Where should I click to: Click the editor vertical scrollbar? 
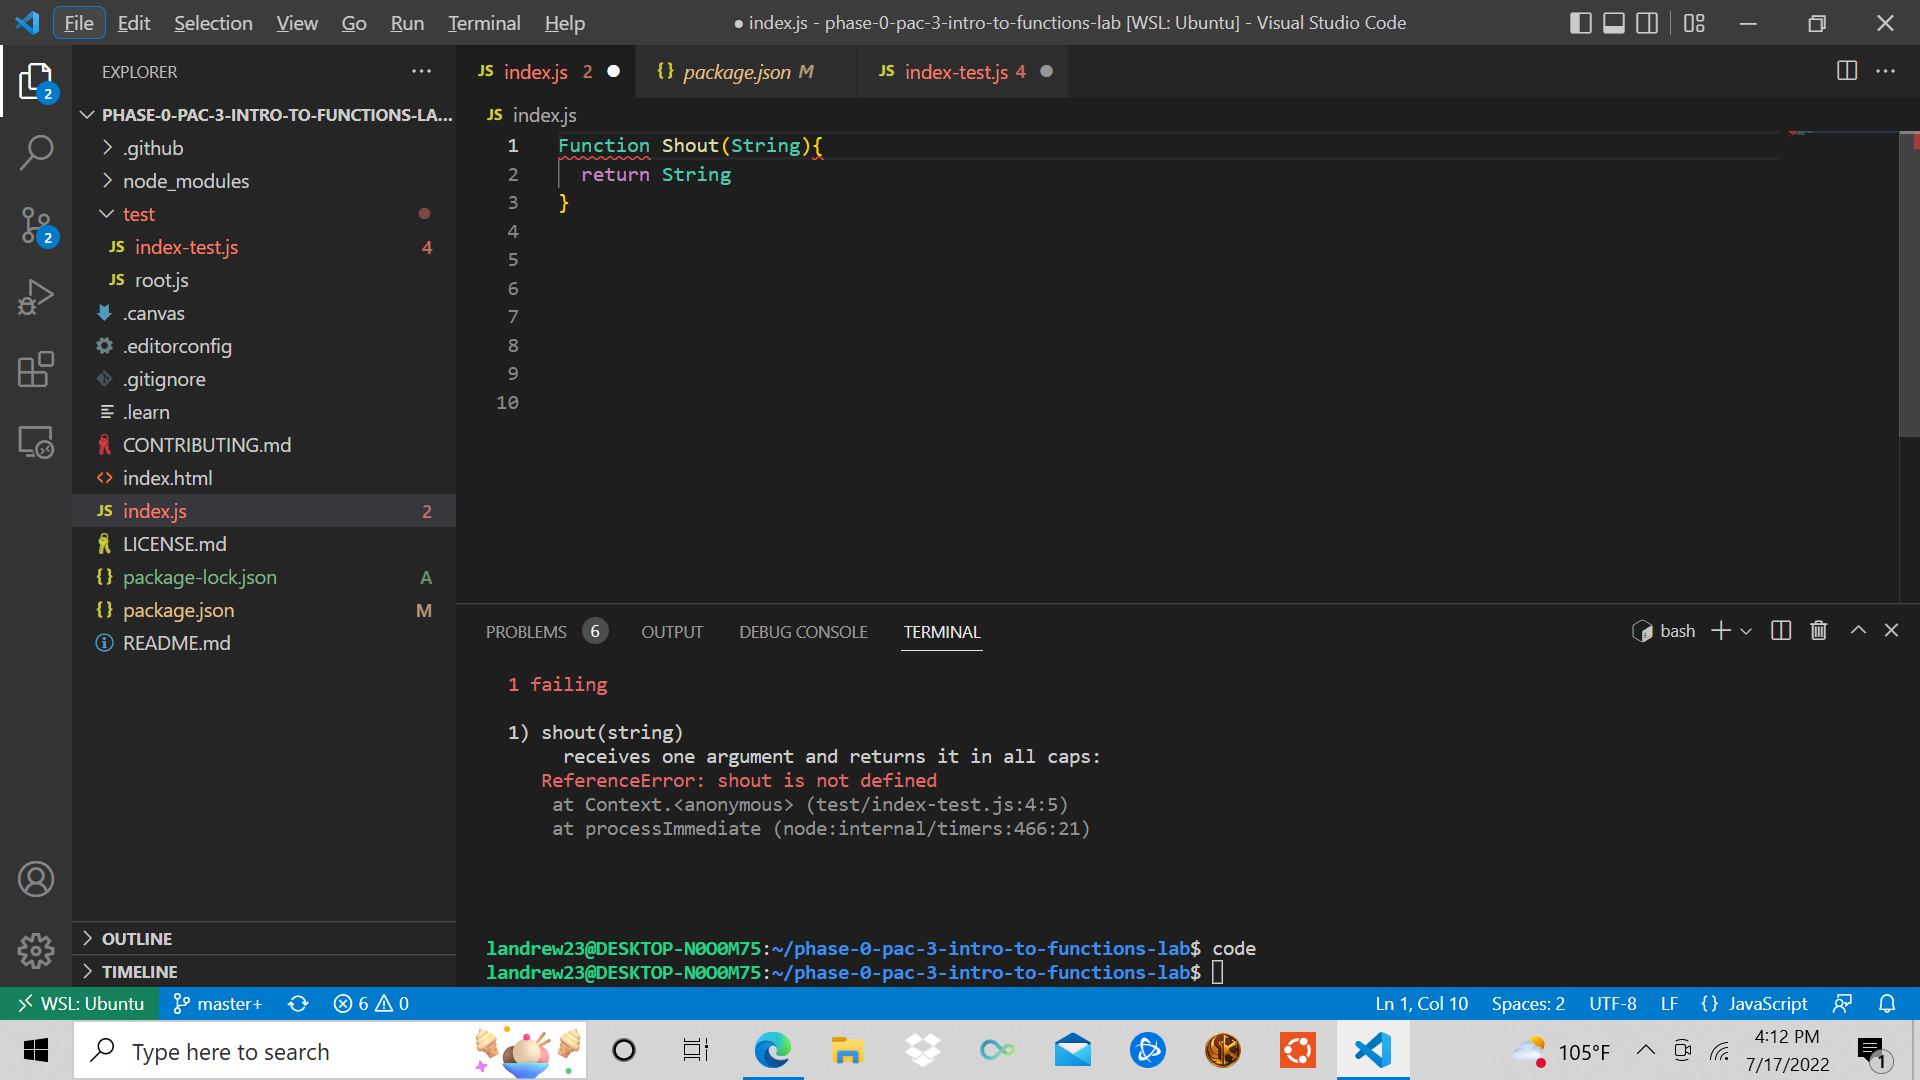pyautogui.click(x=1909, y=285)
